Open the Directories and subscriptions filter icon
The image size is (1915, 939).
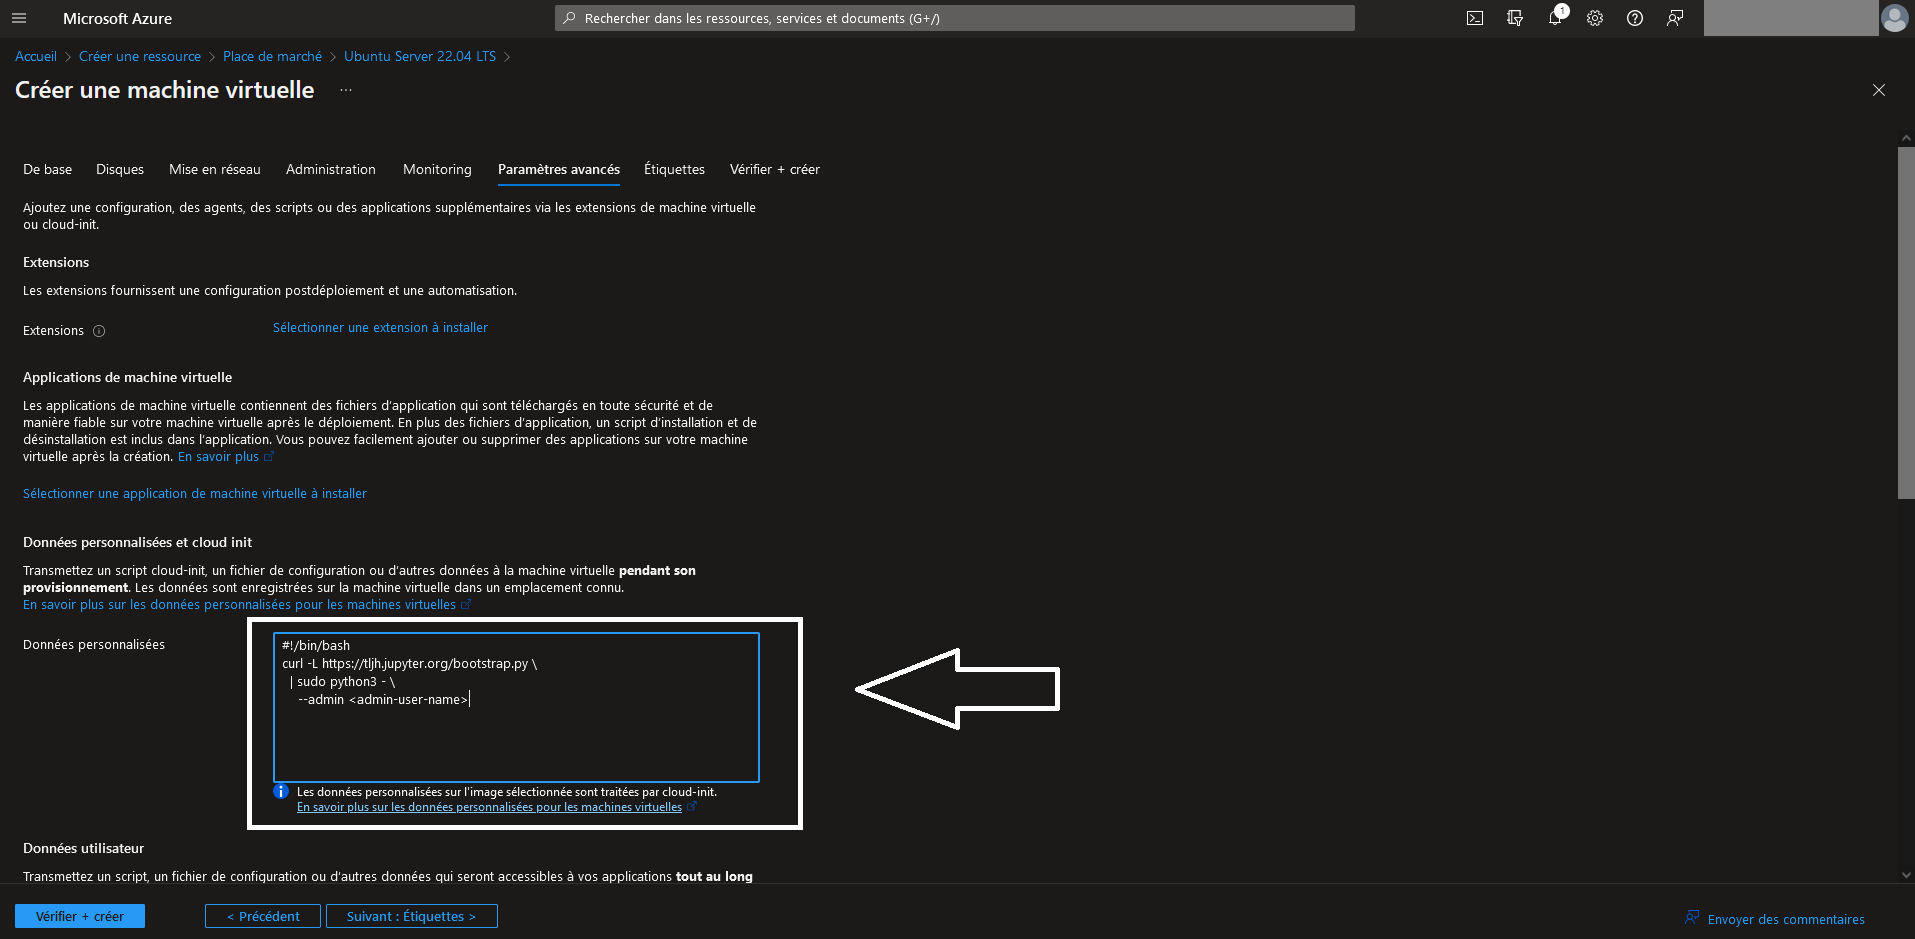[x=1515, y=18]
